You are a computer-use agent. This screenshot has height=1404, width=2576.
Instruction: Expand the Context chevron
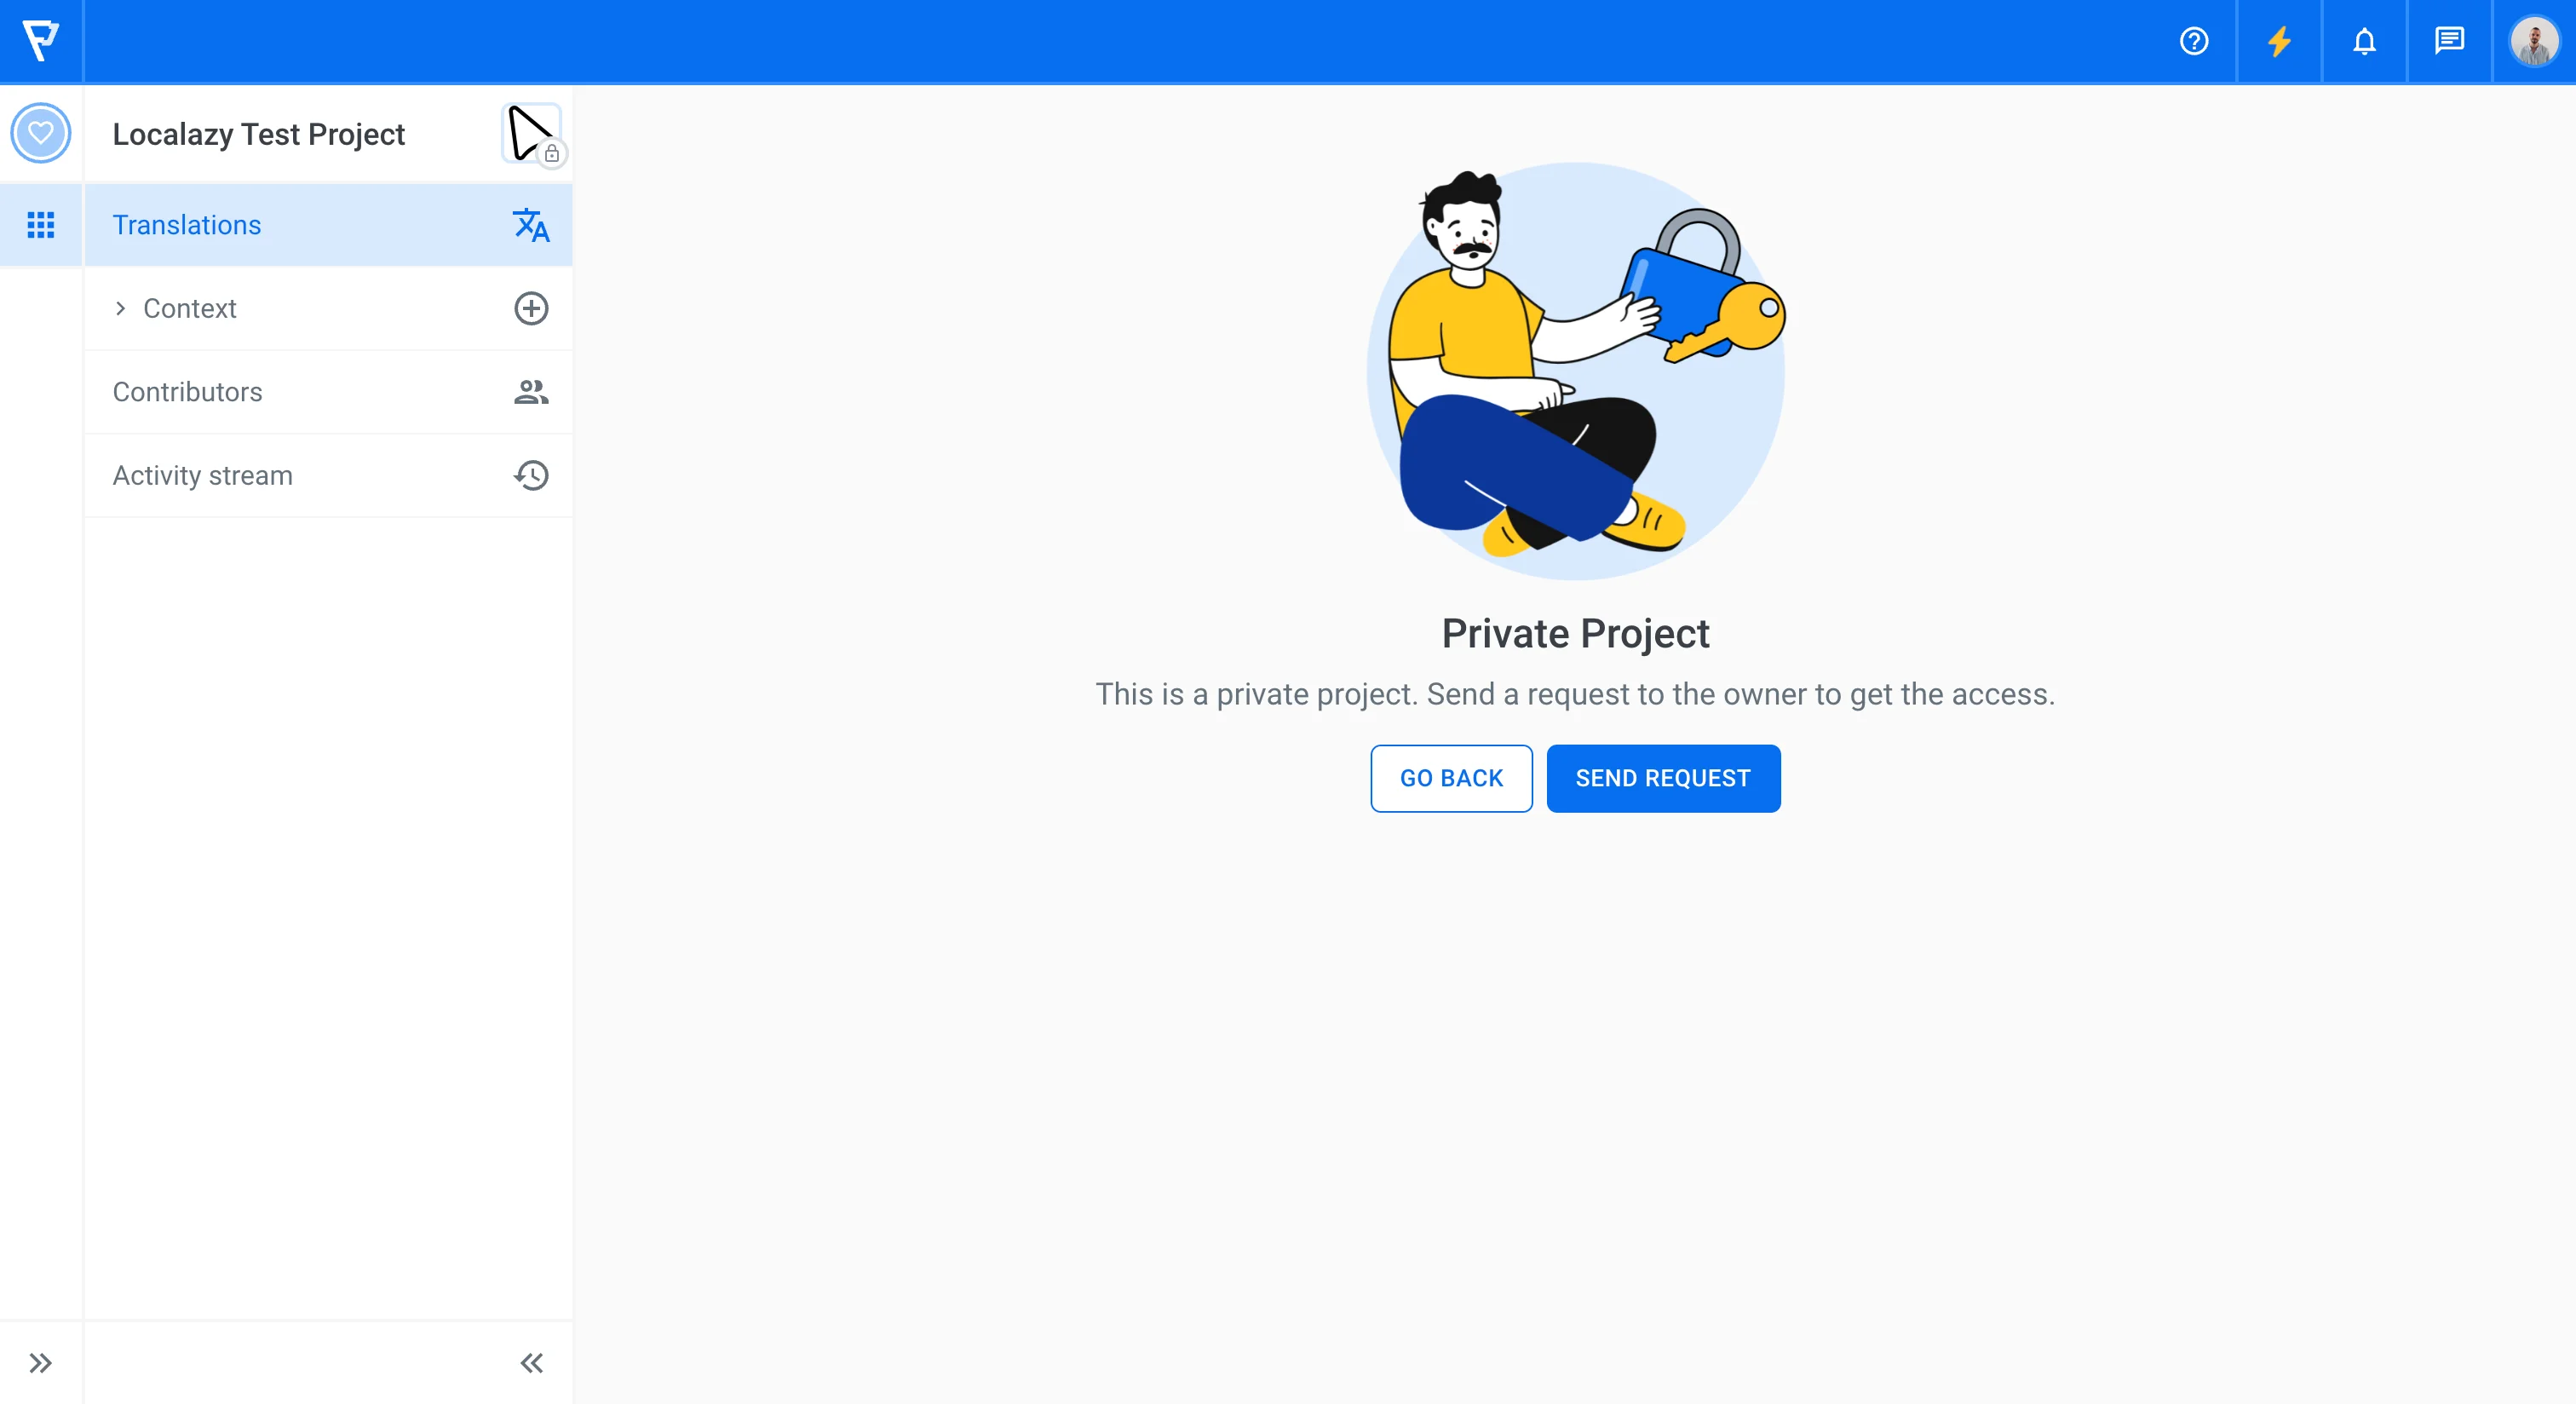[x=120, y=308]
